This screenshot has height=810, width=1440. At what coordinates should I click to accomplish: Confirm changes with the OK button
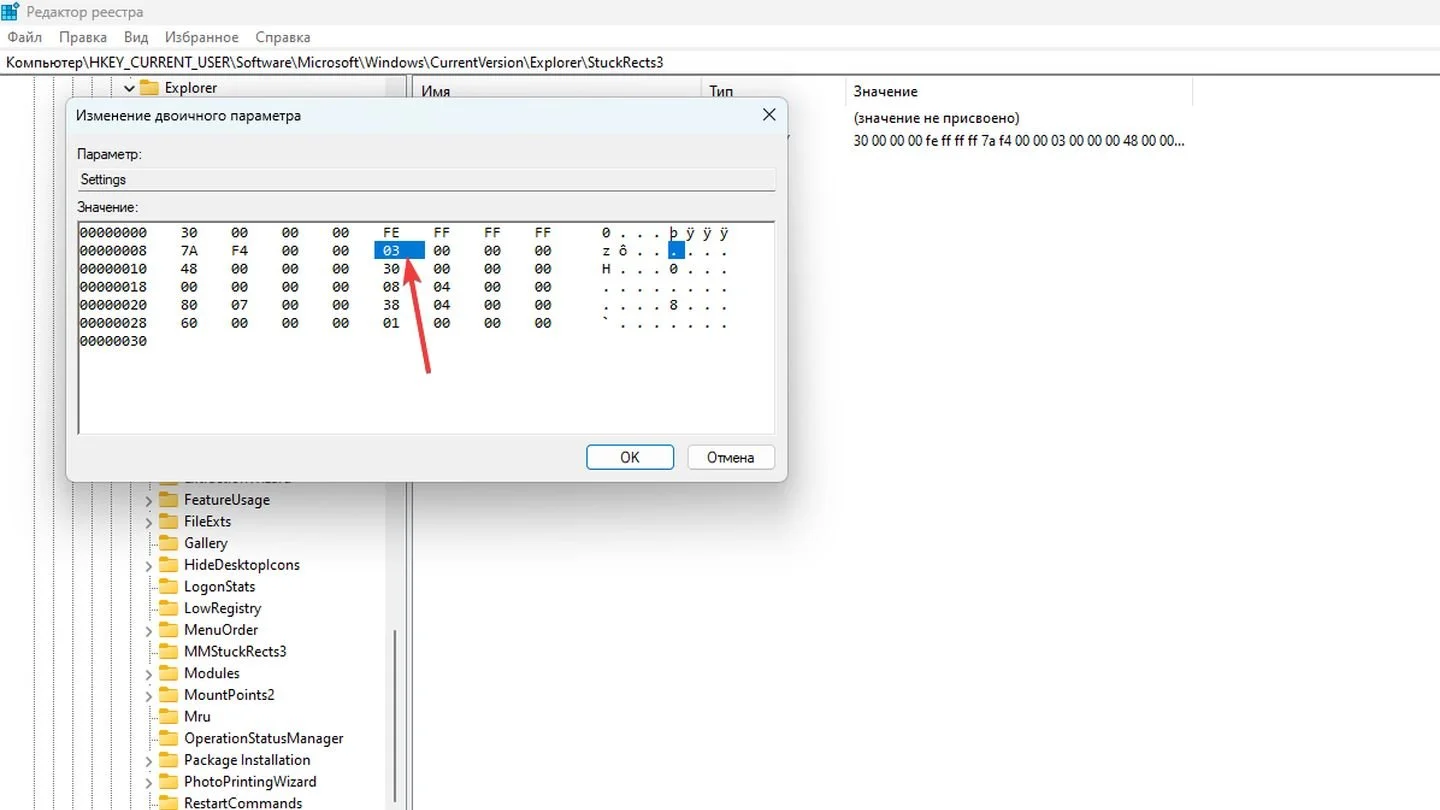(x=630, y=457)
